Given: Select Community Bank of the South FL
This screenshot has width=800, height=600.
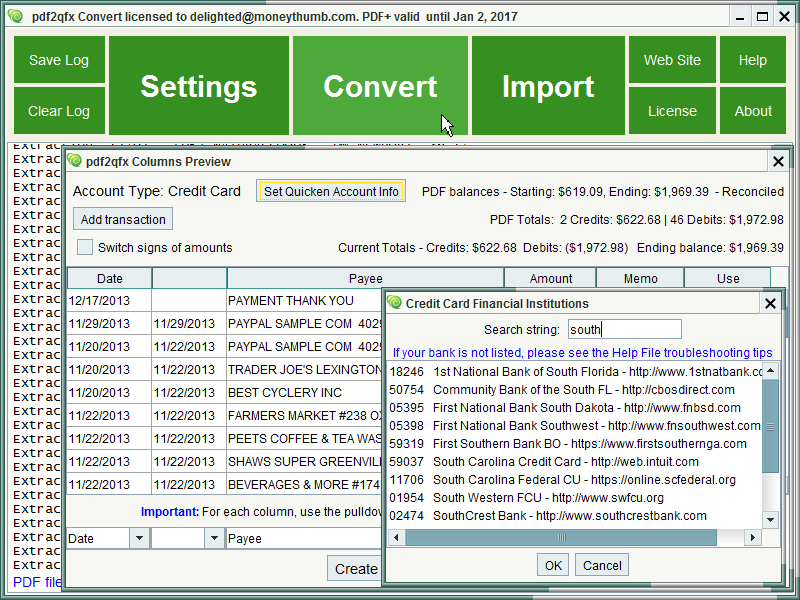Looking at the screenshot, I should coord(575,390).
